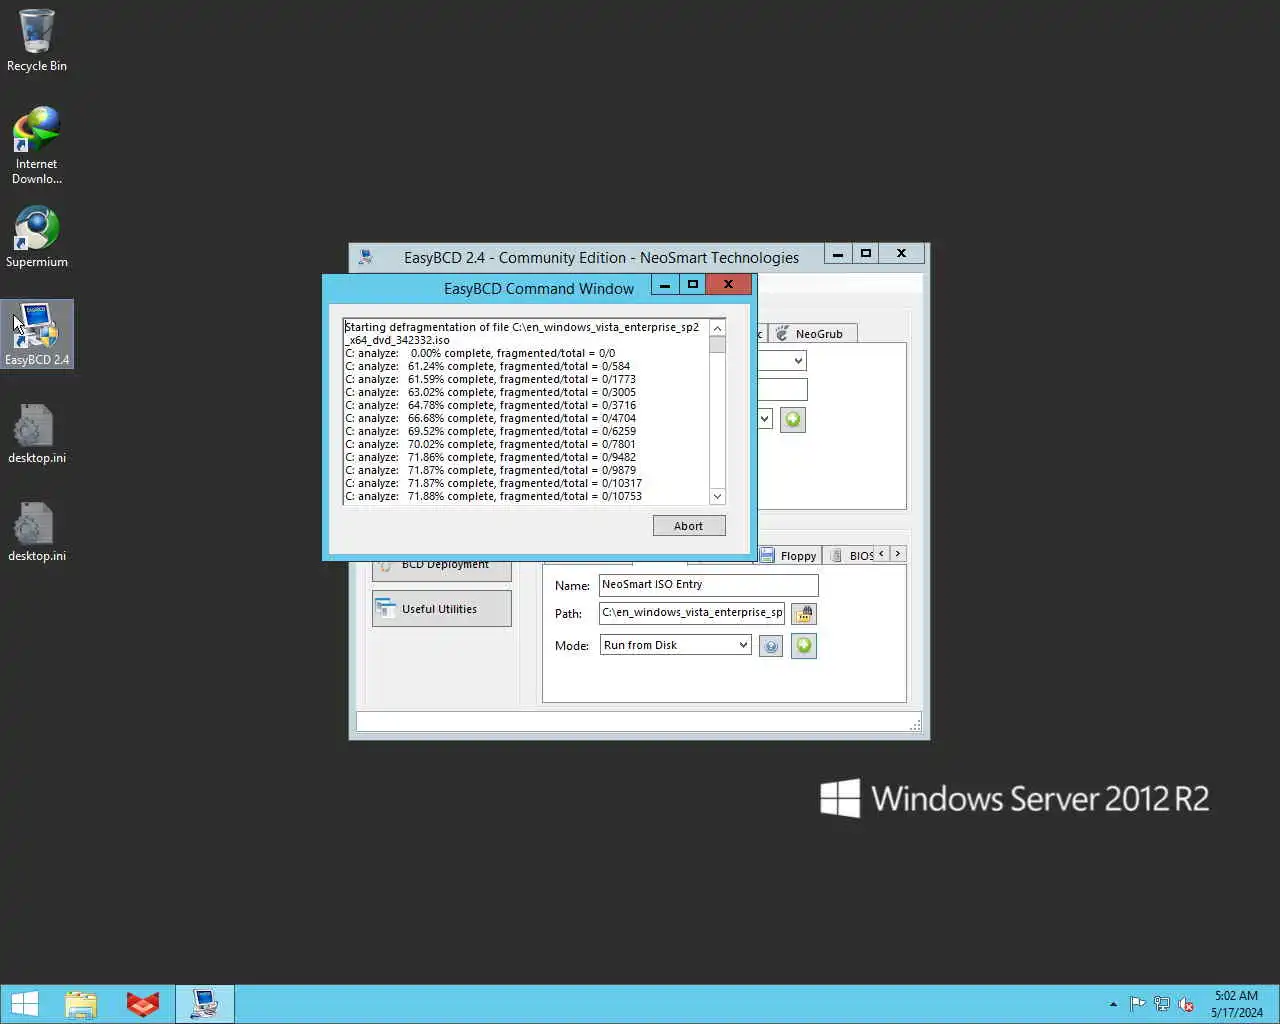
Task: Click the EasyBCD taskbar button
Action: coord(205,1004)
